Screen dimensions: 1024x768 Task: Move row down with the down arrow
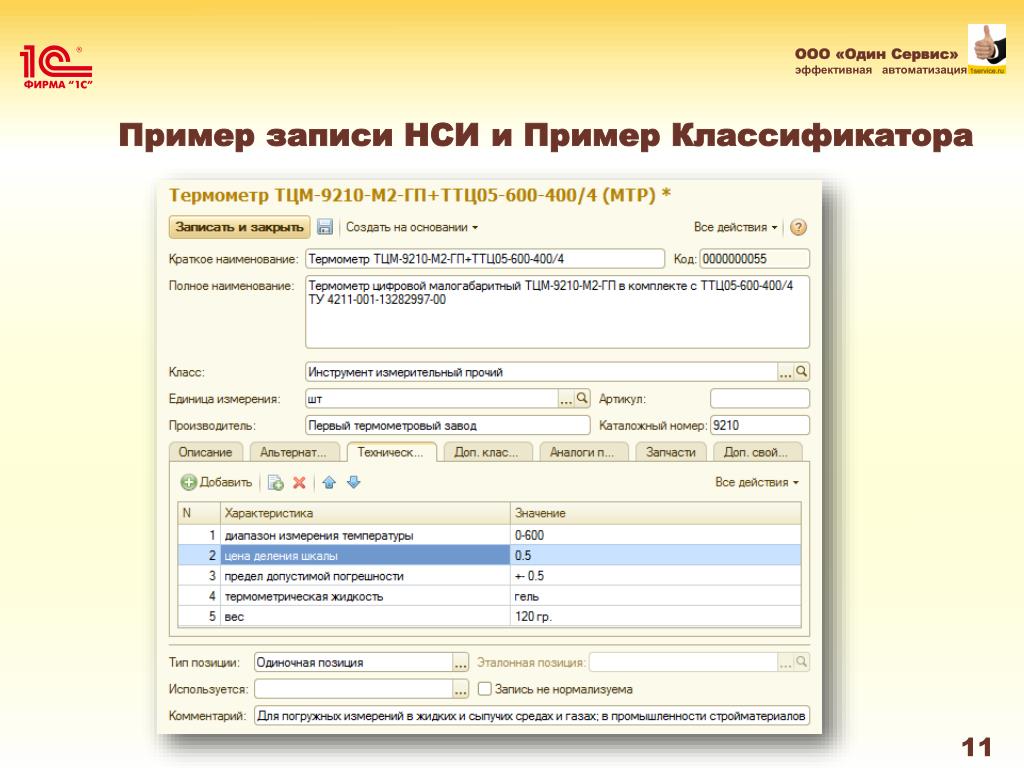coord(353,483)
